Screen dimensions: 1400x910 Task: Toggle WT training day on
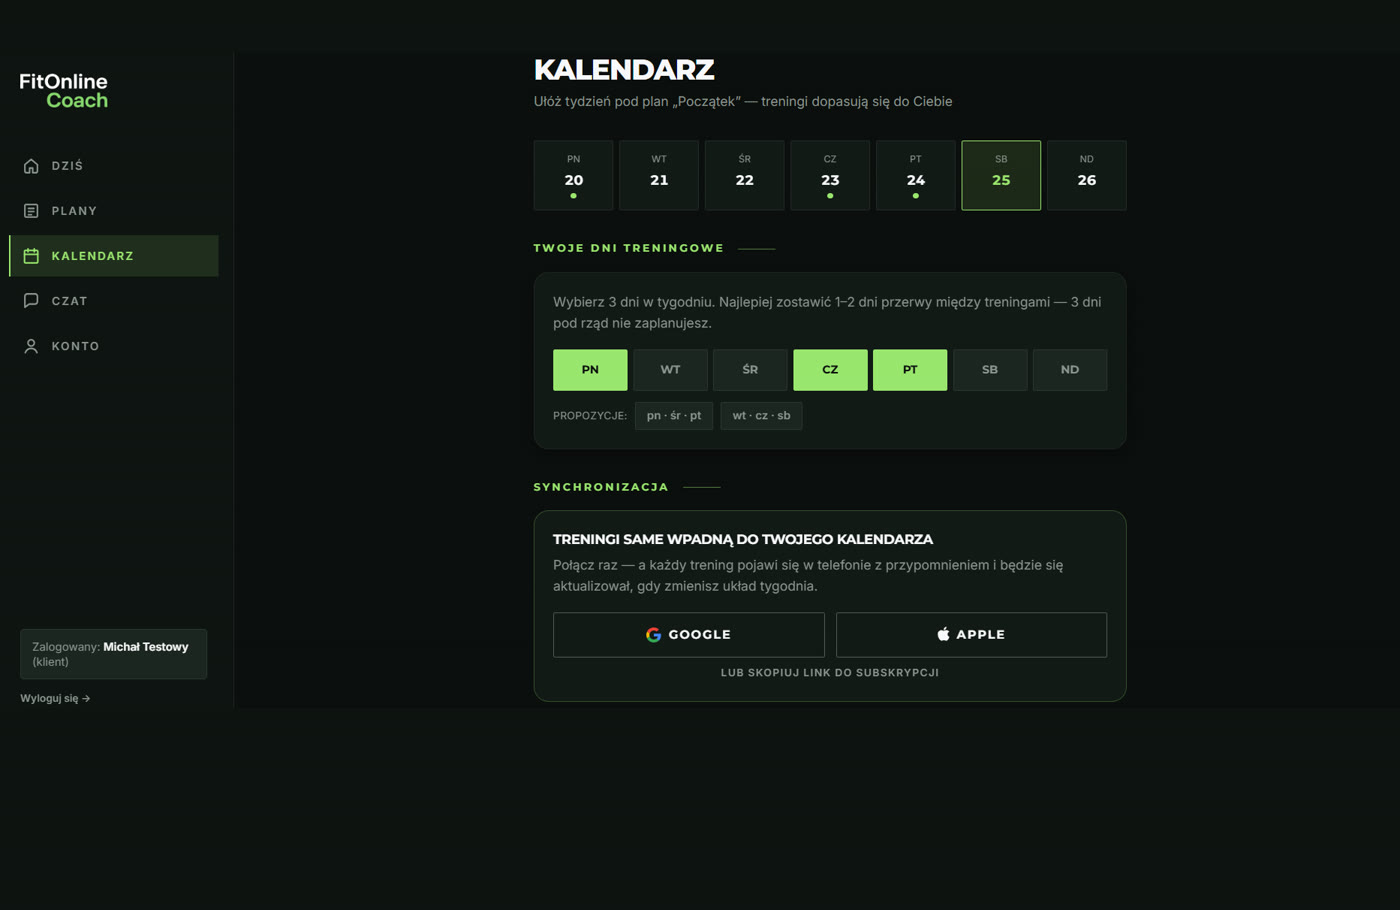(x=670, y=370)
